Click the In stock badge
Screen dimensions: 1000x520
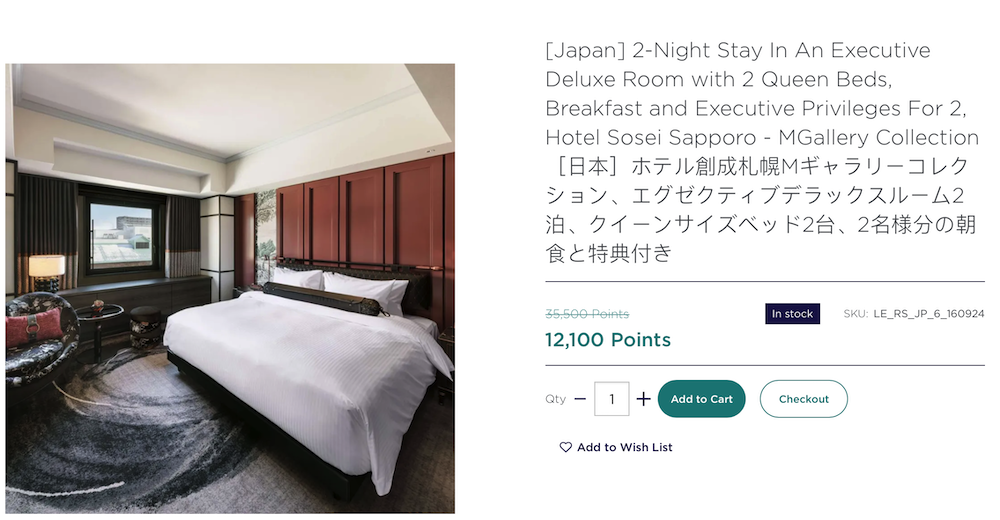[x=792, y=314]
